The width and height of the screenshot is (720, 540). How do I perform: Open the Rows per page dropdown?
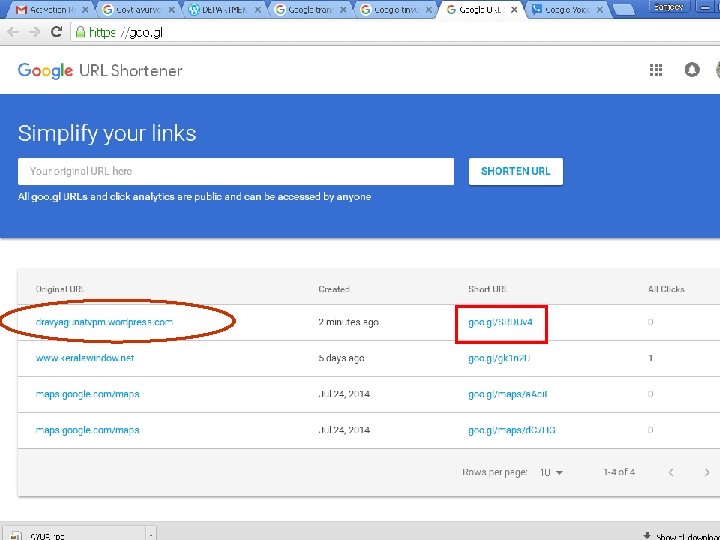551,472
